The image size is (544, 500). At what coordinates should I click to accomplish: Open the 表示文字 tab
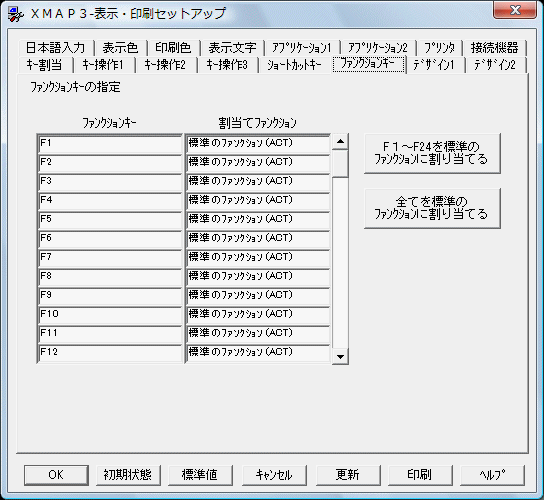pyautogui.click(x=232, y=48)
